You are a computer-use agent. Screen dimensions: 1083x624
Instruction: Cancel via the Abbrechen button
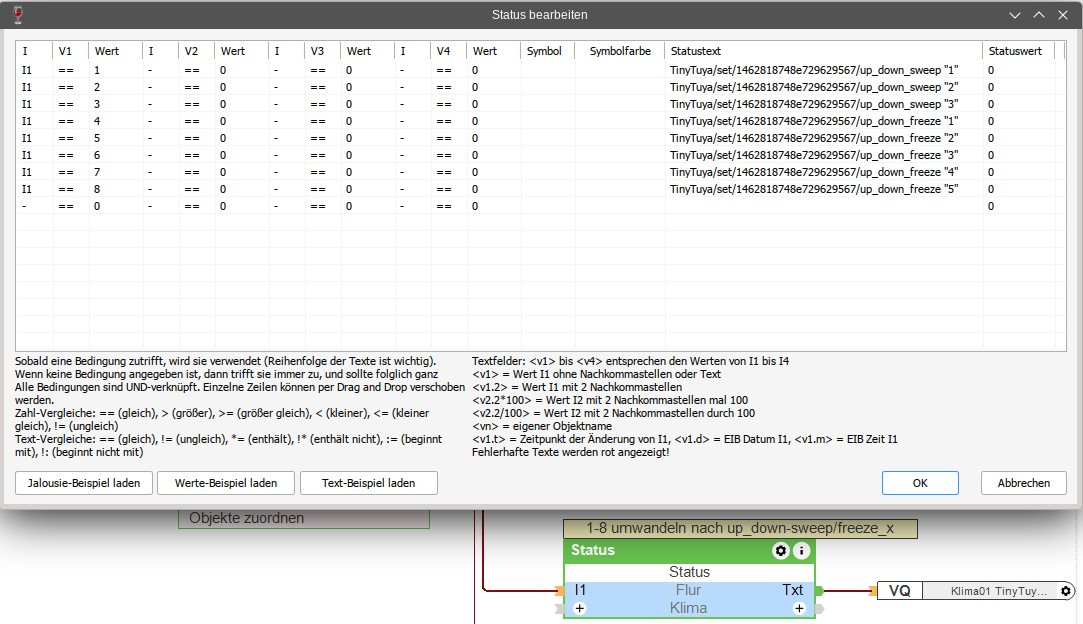coord(1024,483)
